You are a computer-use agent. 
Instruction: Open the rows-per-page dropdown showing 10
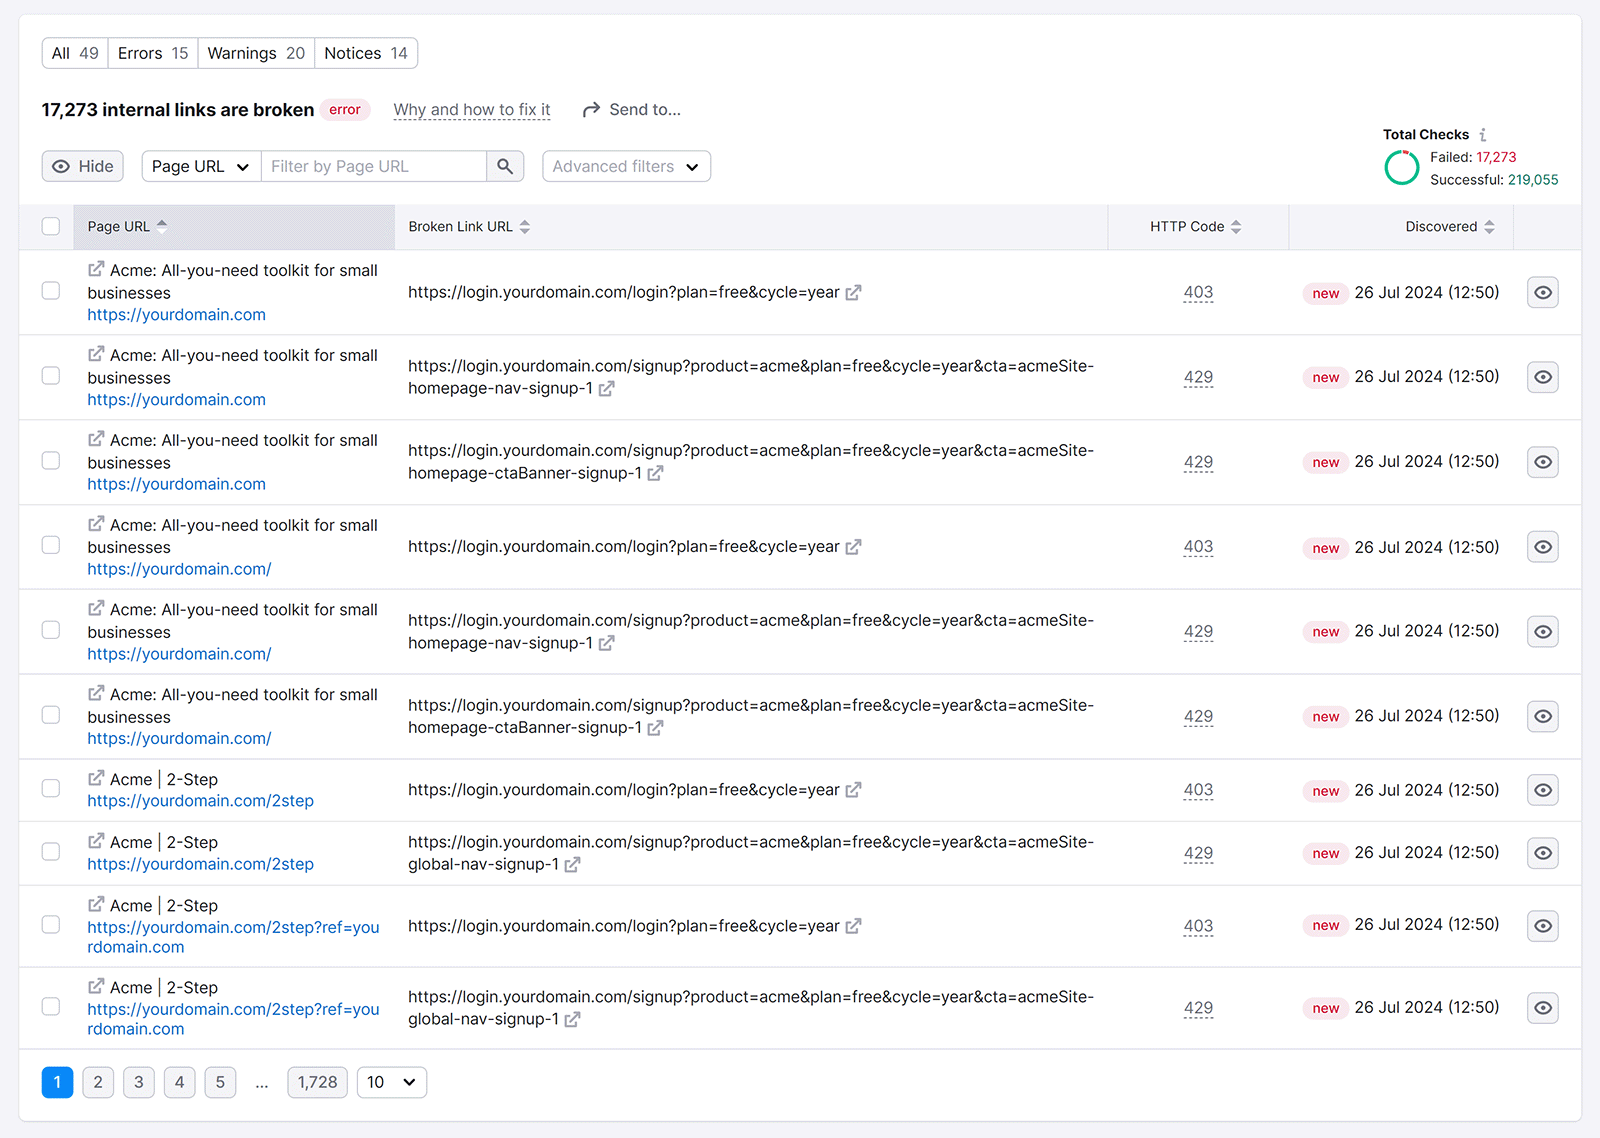click(391, 1082)
